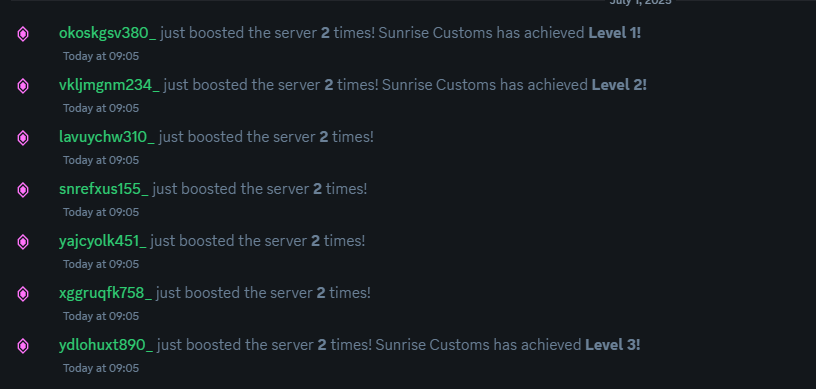Open the profile of lavuychw310_
Image resolution: width=816 pixels, height=389 pixels.
(x=107, y=137)
